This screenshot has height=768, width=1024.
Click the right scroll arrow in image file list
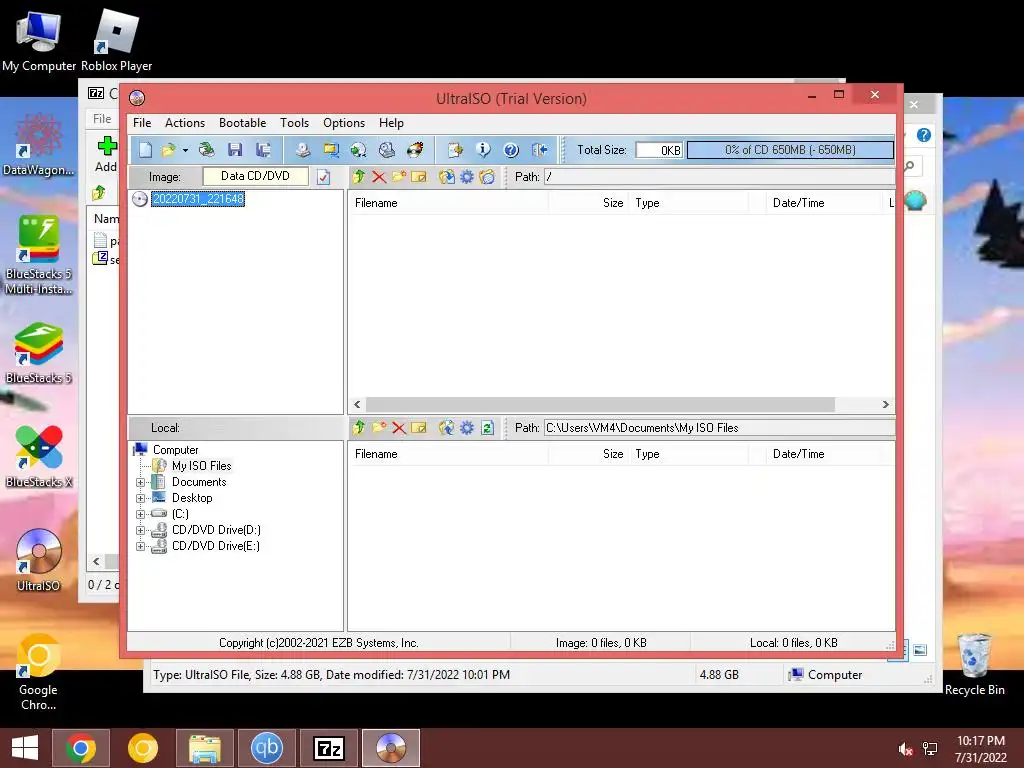pyautogui.click(x=886, y=404)
